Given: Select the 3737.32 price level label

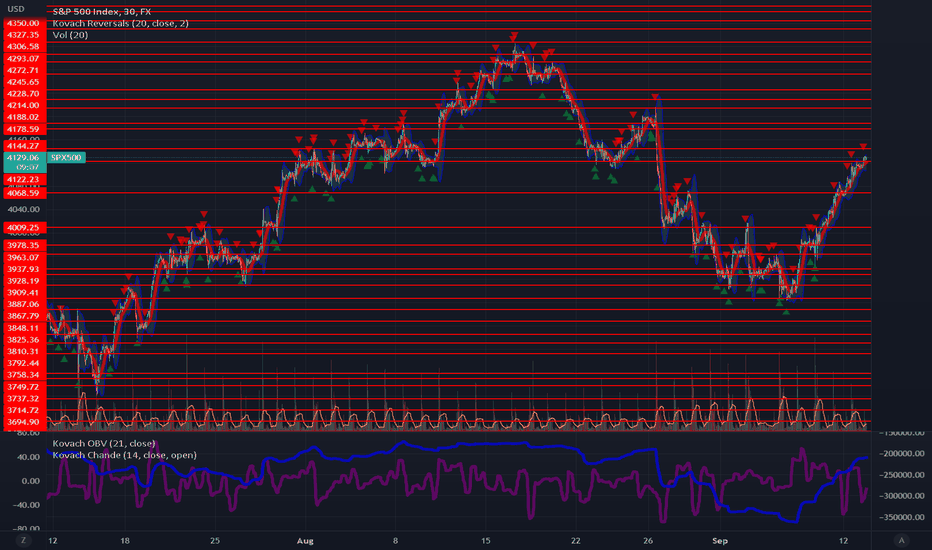Looking at the screenshot, I should [24, 398].
